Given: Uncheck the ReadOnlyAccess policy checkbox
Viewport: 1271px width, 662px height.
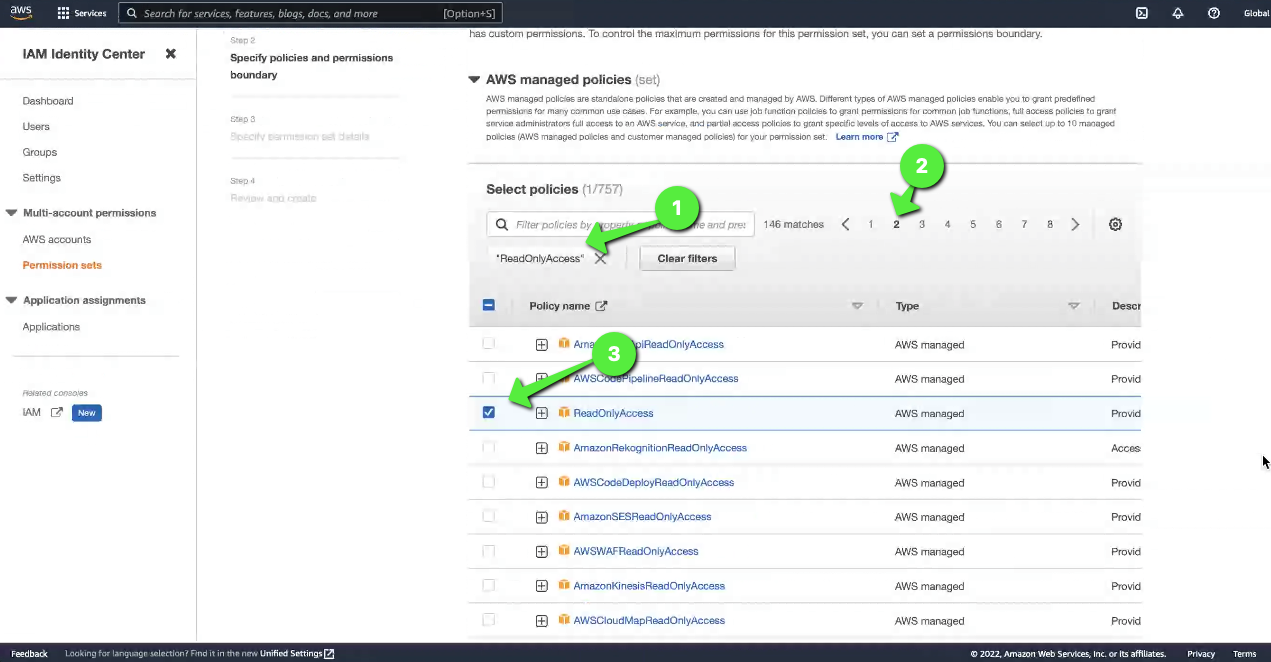Looking at the screenshot, I should (x=489, y=412).
